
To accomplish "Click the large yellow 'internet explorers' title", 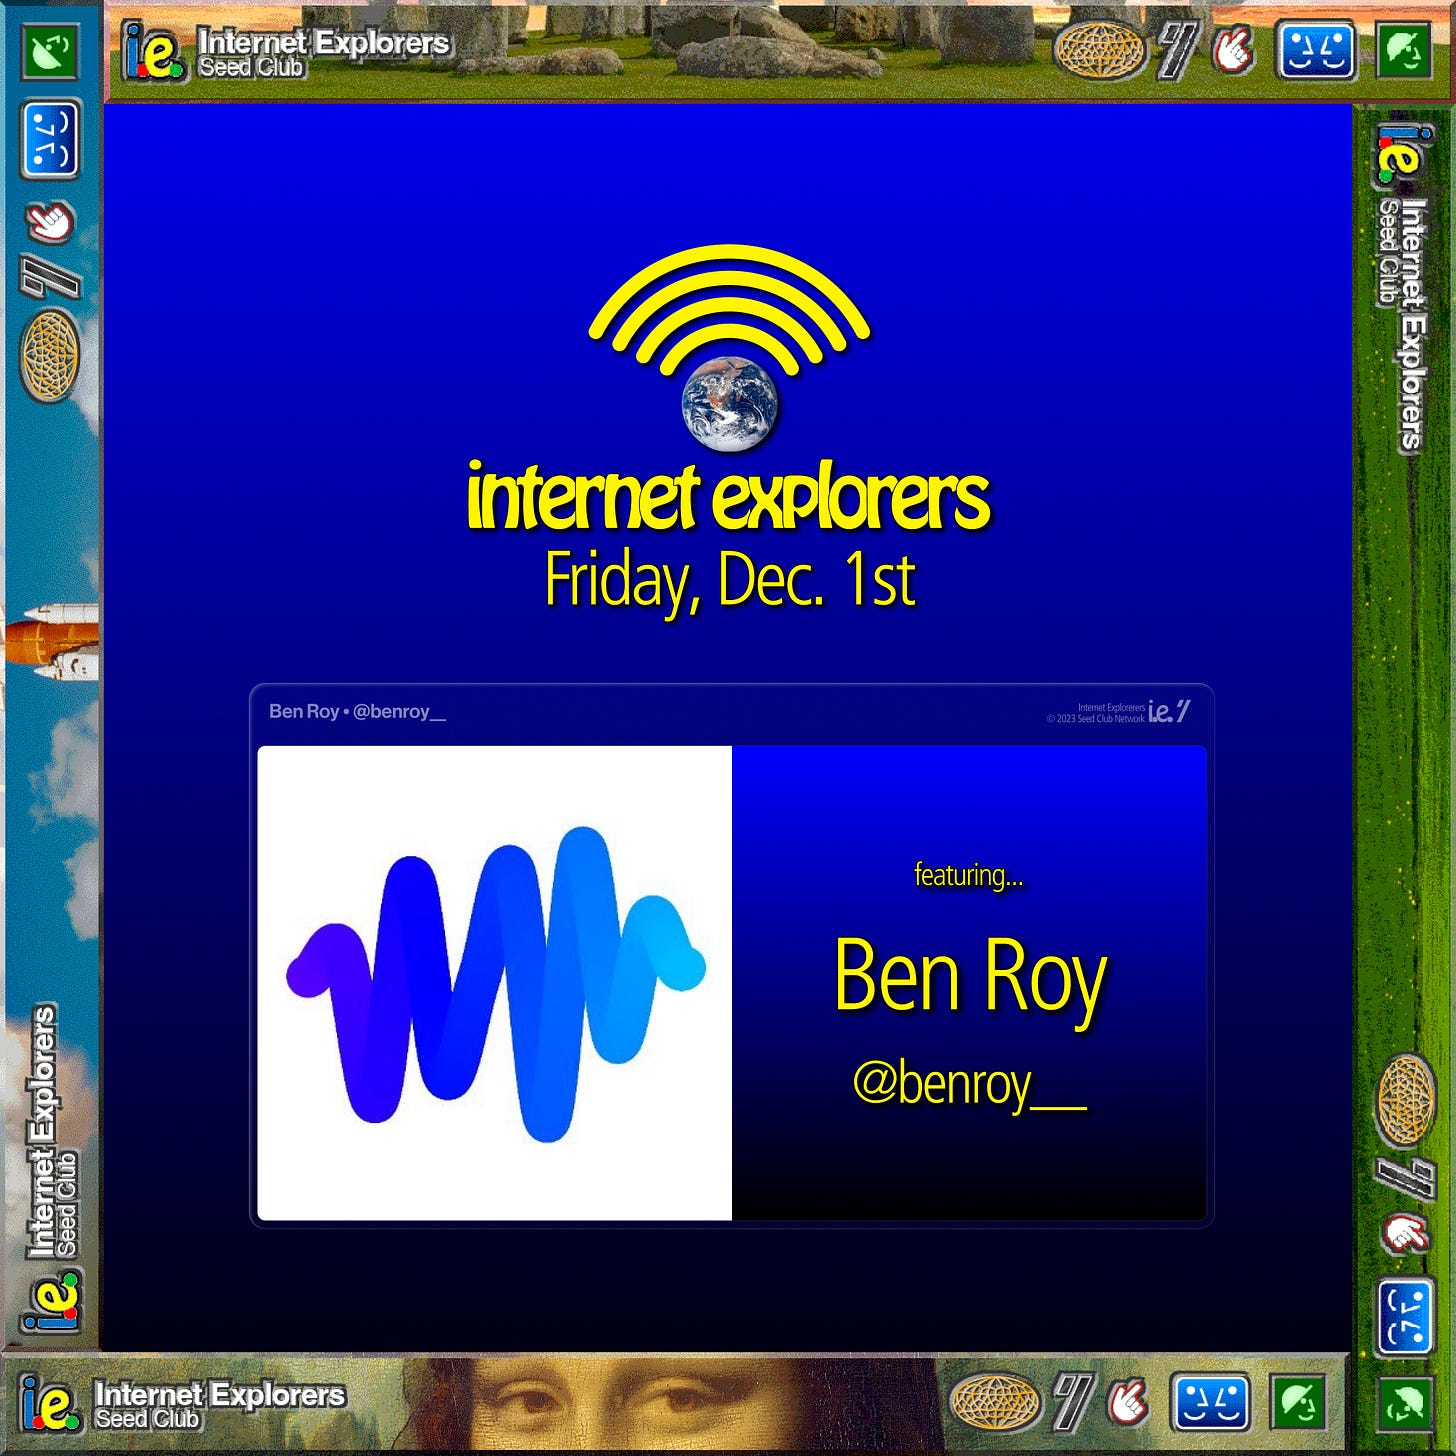I will point(728,496).
